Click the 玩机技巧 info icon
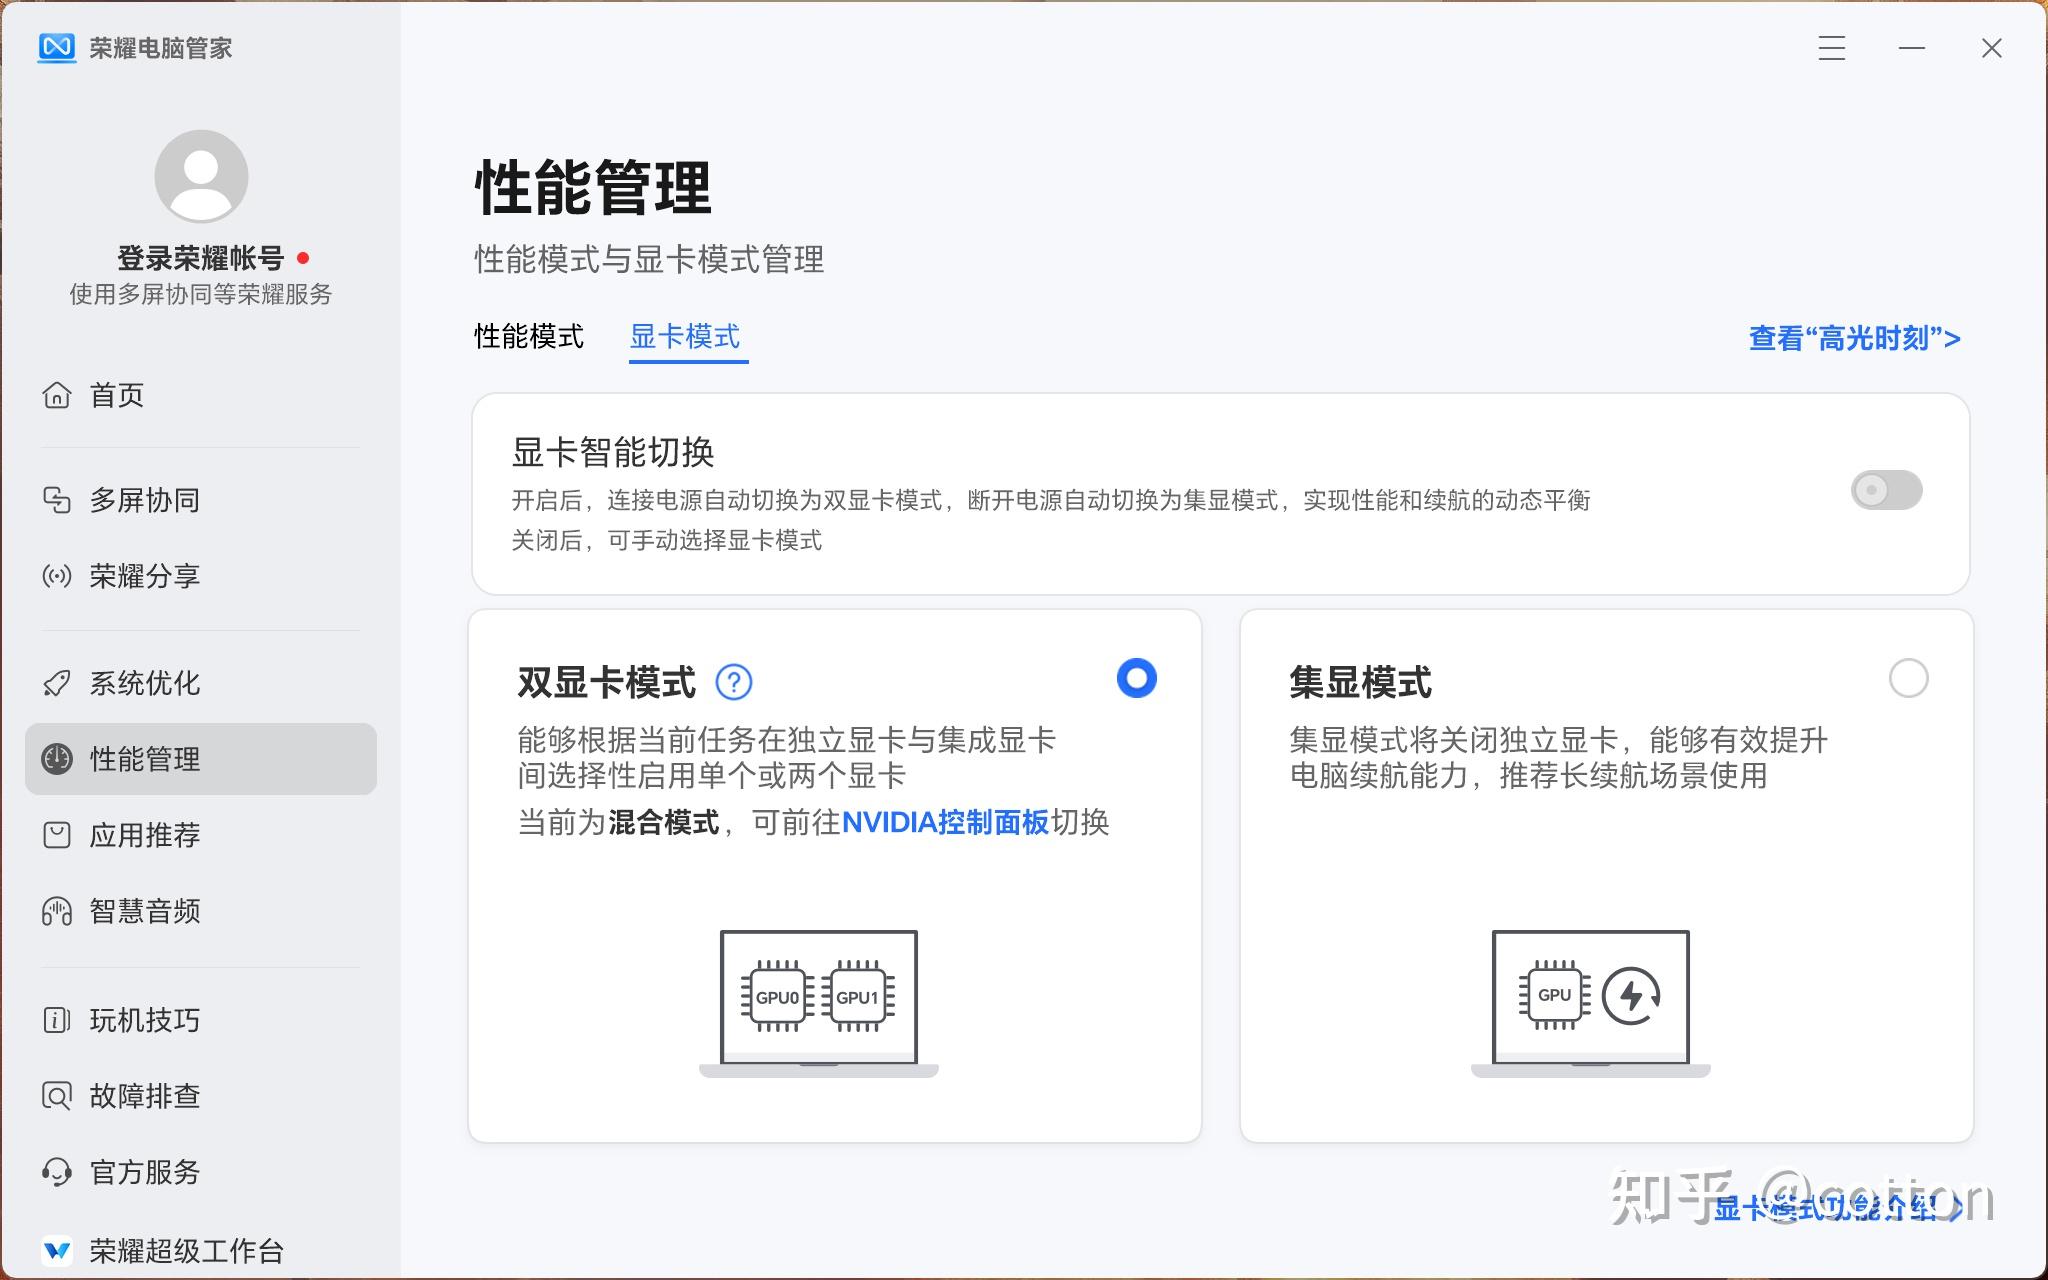The width and height of the screenshot is (2048, 1280). point(57,1020)
